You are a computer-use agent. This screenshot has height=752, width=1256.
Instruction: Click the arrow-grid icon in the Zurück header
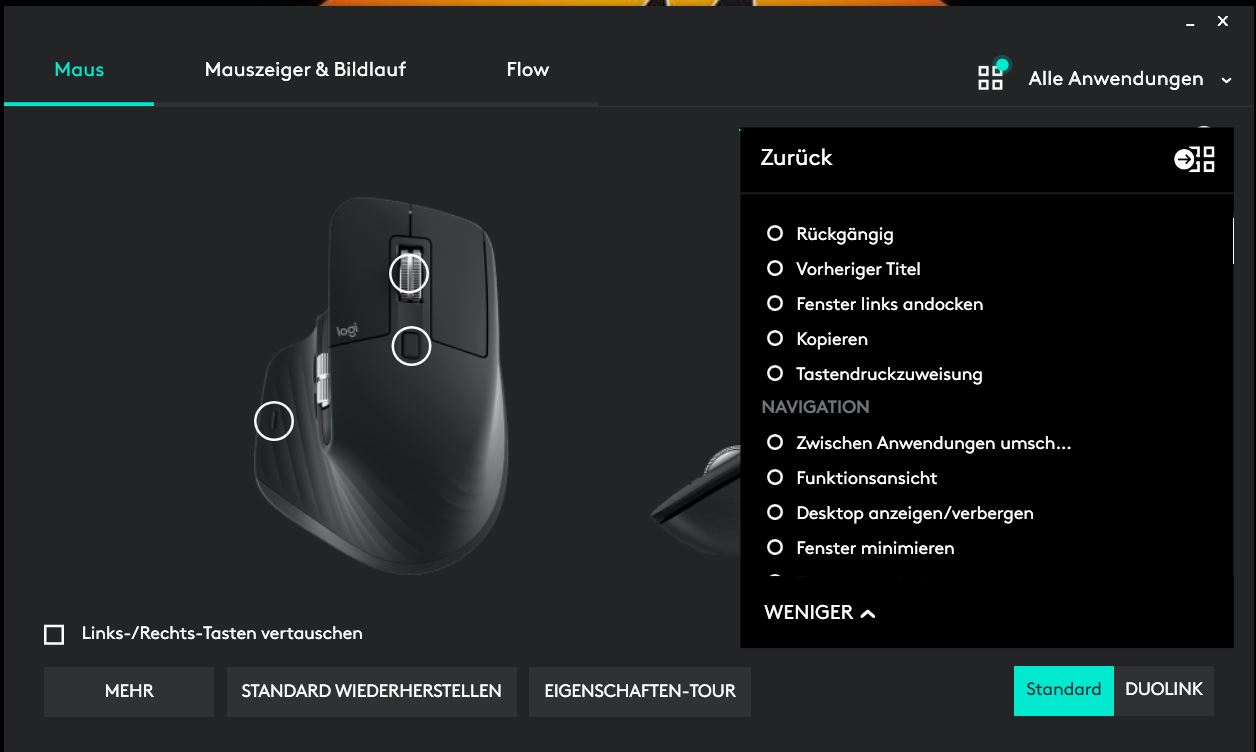click(x=1194, y=158)
